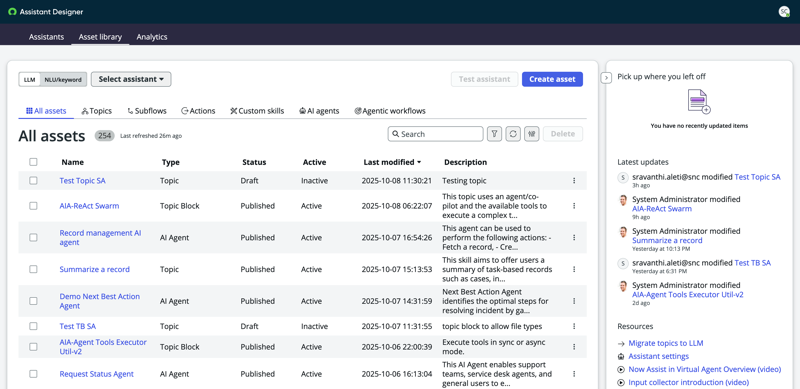Click AIA-Agent Tools Executor Util-v2 in Latest updates
Image resolution: width=800 pixels, height=389 pixels.
[688, 295]
